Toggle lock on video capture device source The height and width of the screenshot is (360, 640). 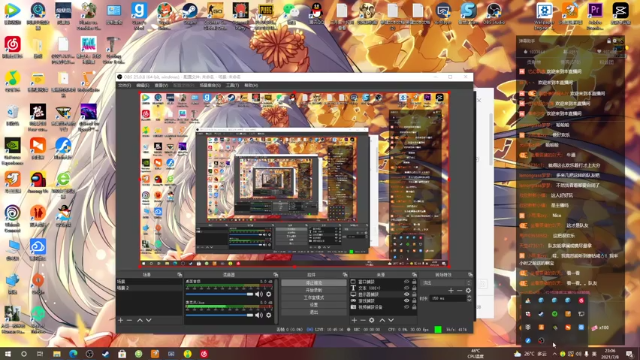point(414,307)
